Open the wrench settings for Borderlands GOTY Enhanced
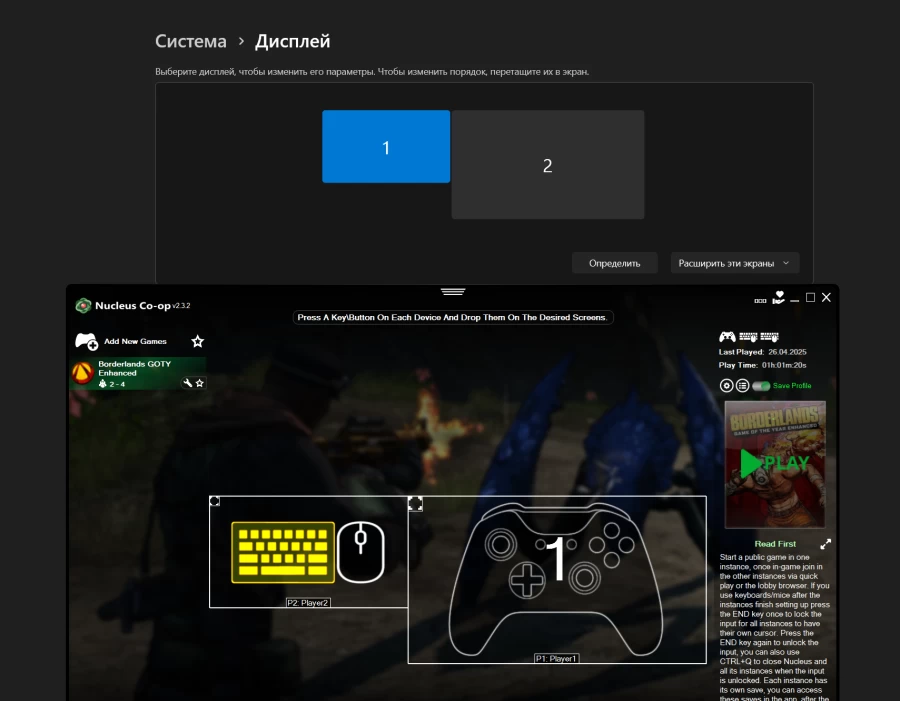The width and height of the screenshot is (900, 701). pyautogui.click(x=187, y=383)
